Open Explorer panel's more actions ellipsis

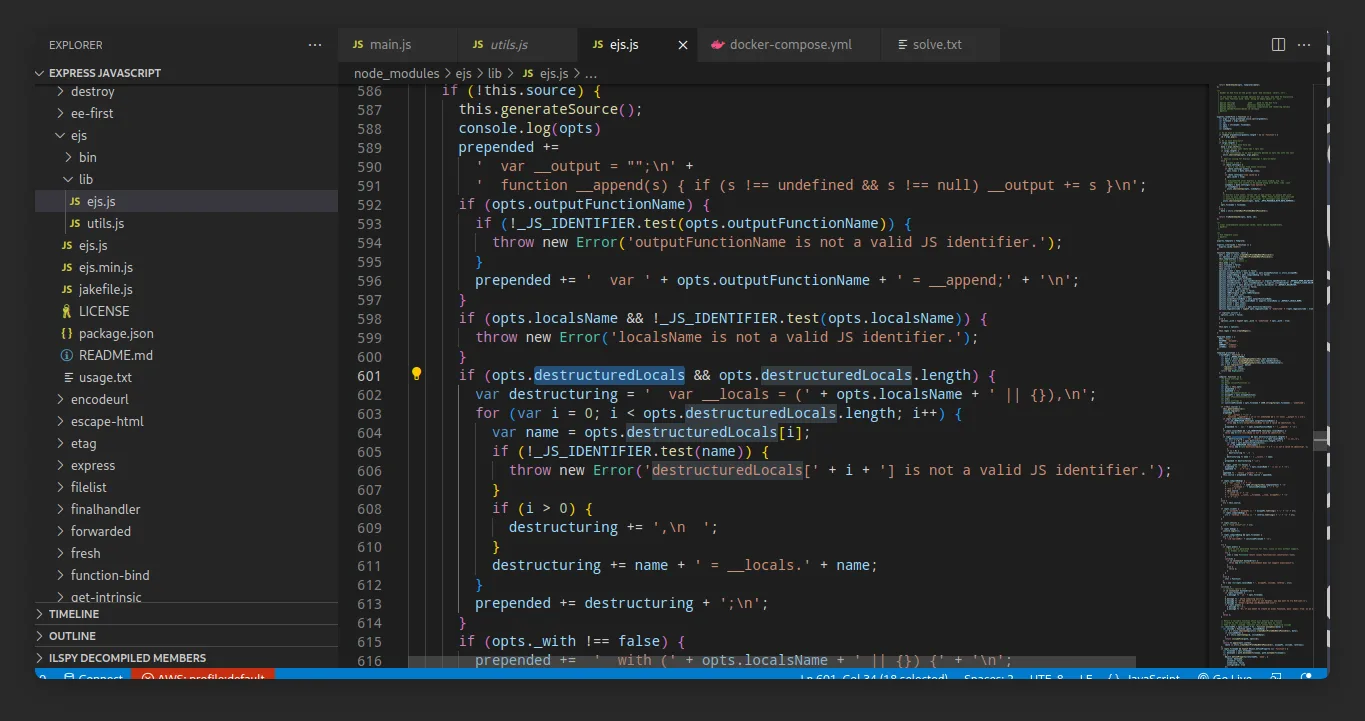(315, 45)
